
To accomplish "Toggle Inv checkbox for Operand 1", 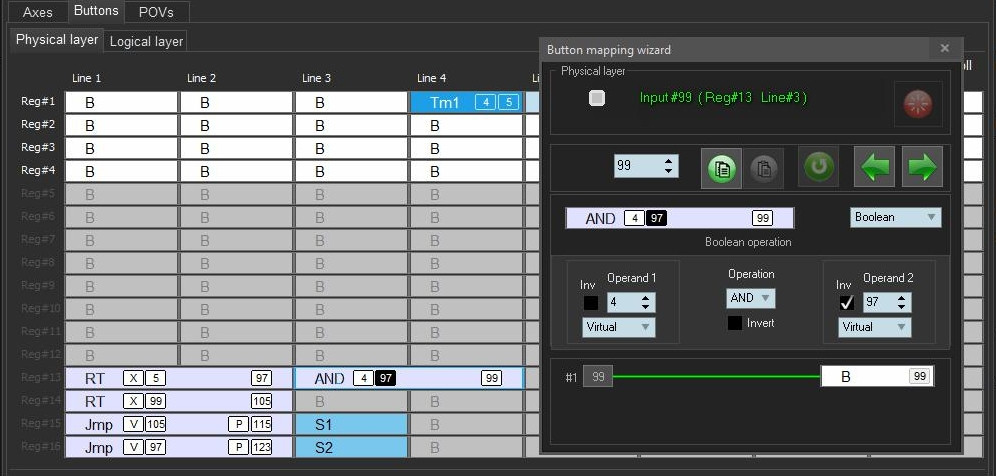I will pyautogui.click(x=591, y=303).
